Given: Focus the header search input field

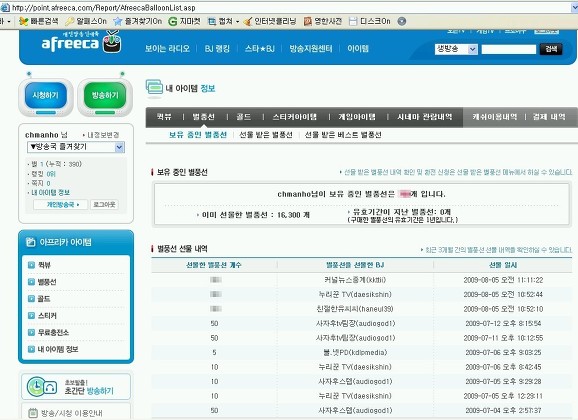Looking at the screenshot, I should [509, 49].
